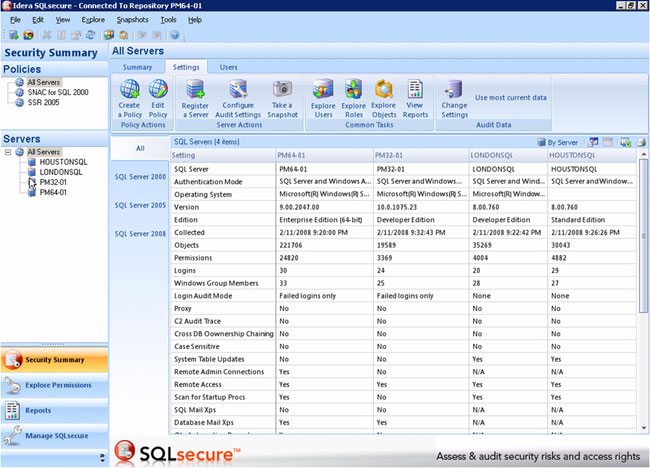Expand navigation pane overflow chevron
The width and height of the screenshot is (650, 468).
point(102,458)
